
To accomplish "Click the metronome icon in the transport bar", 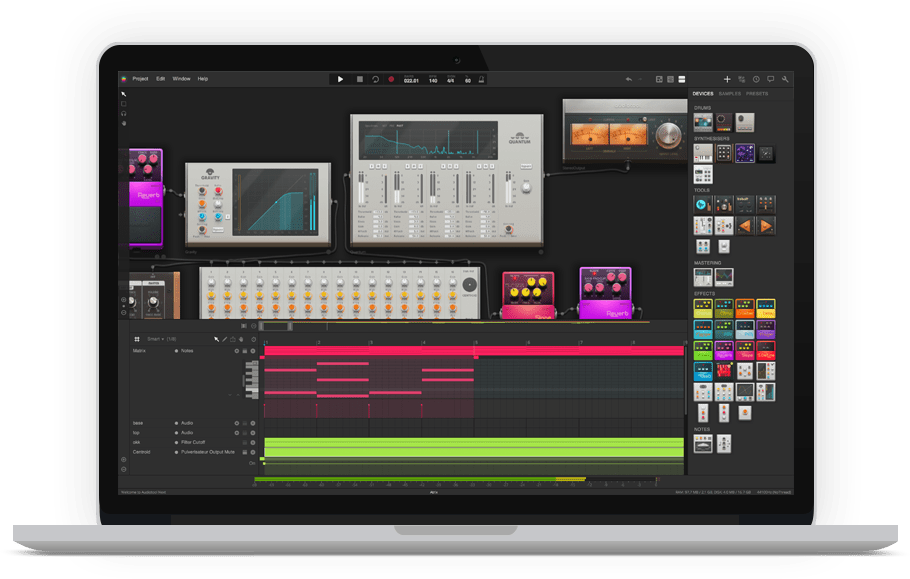I will pos(480,80).
